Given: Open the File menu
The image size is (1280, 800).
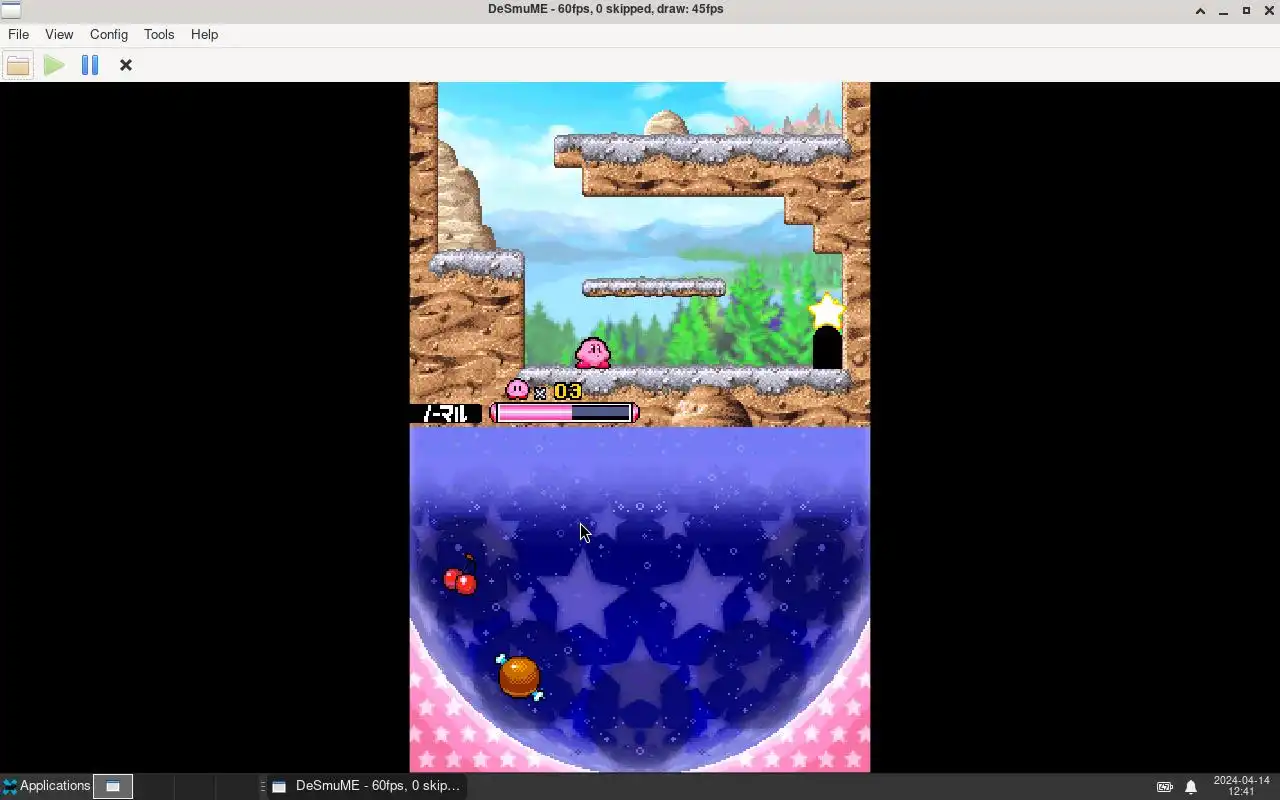Looking at the screenshot, I should point(18,34).
